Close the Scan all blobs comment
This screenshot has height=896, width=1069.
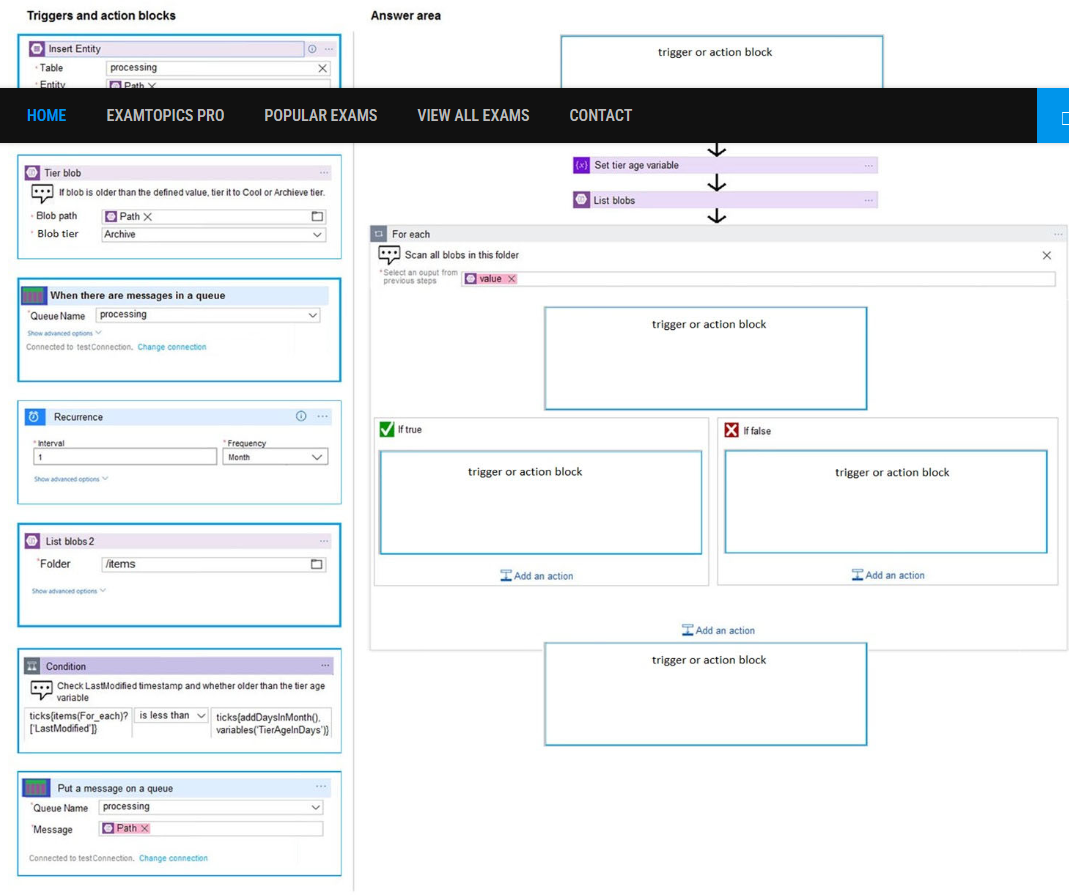1047,256
